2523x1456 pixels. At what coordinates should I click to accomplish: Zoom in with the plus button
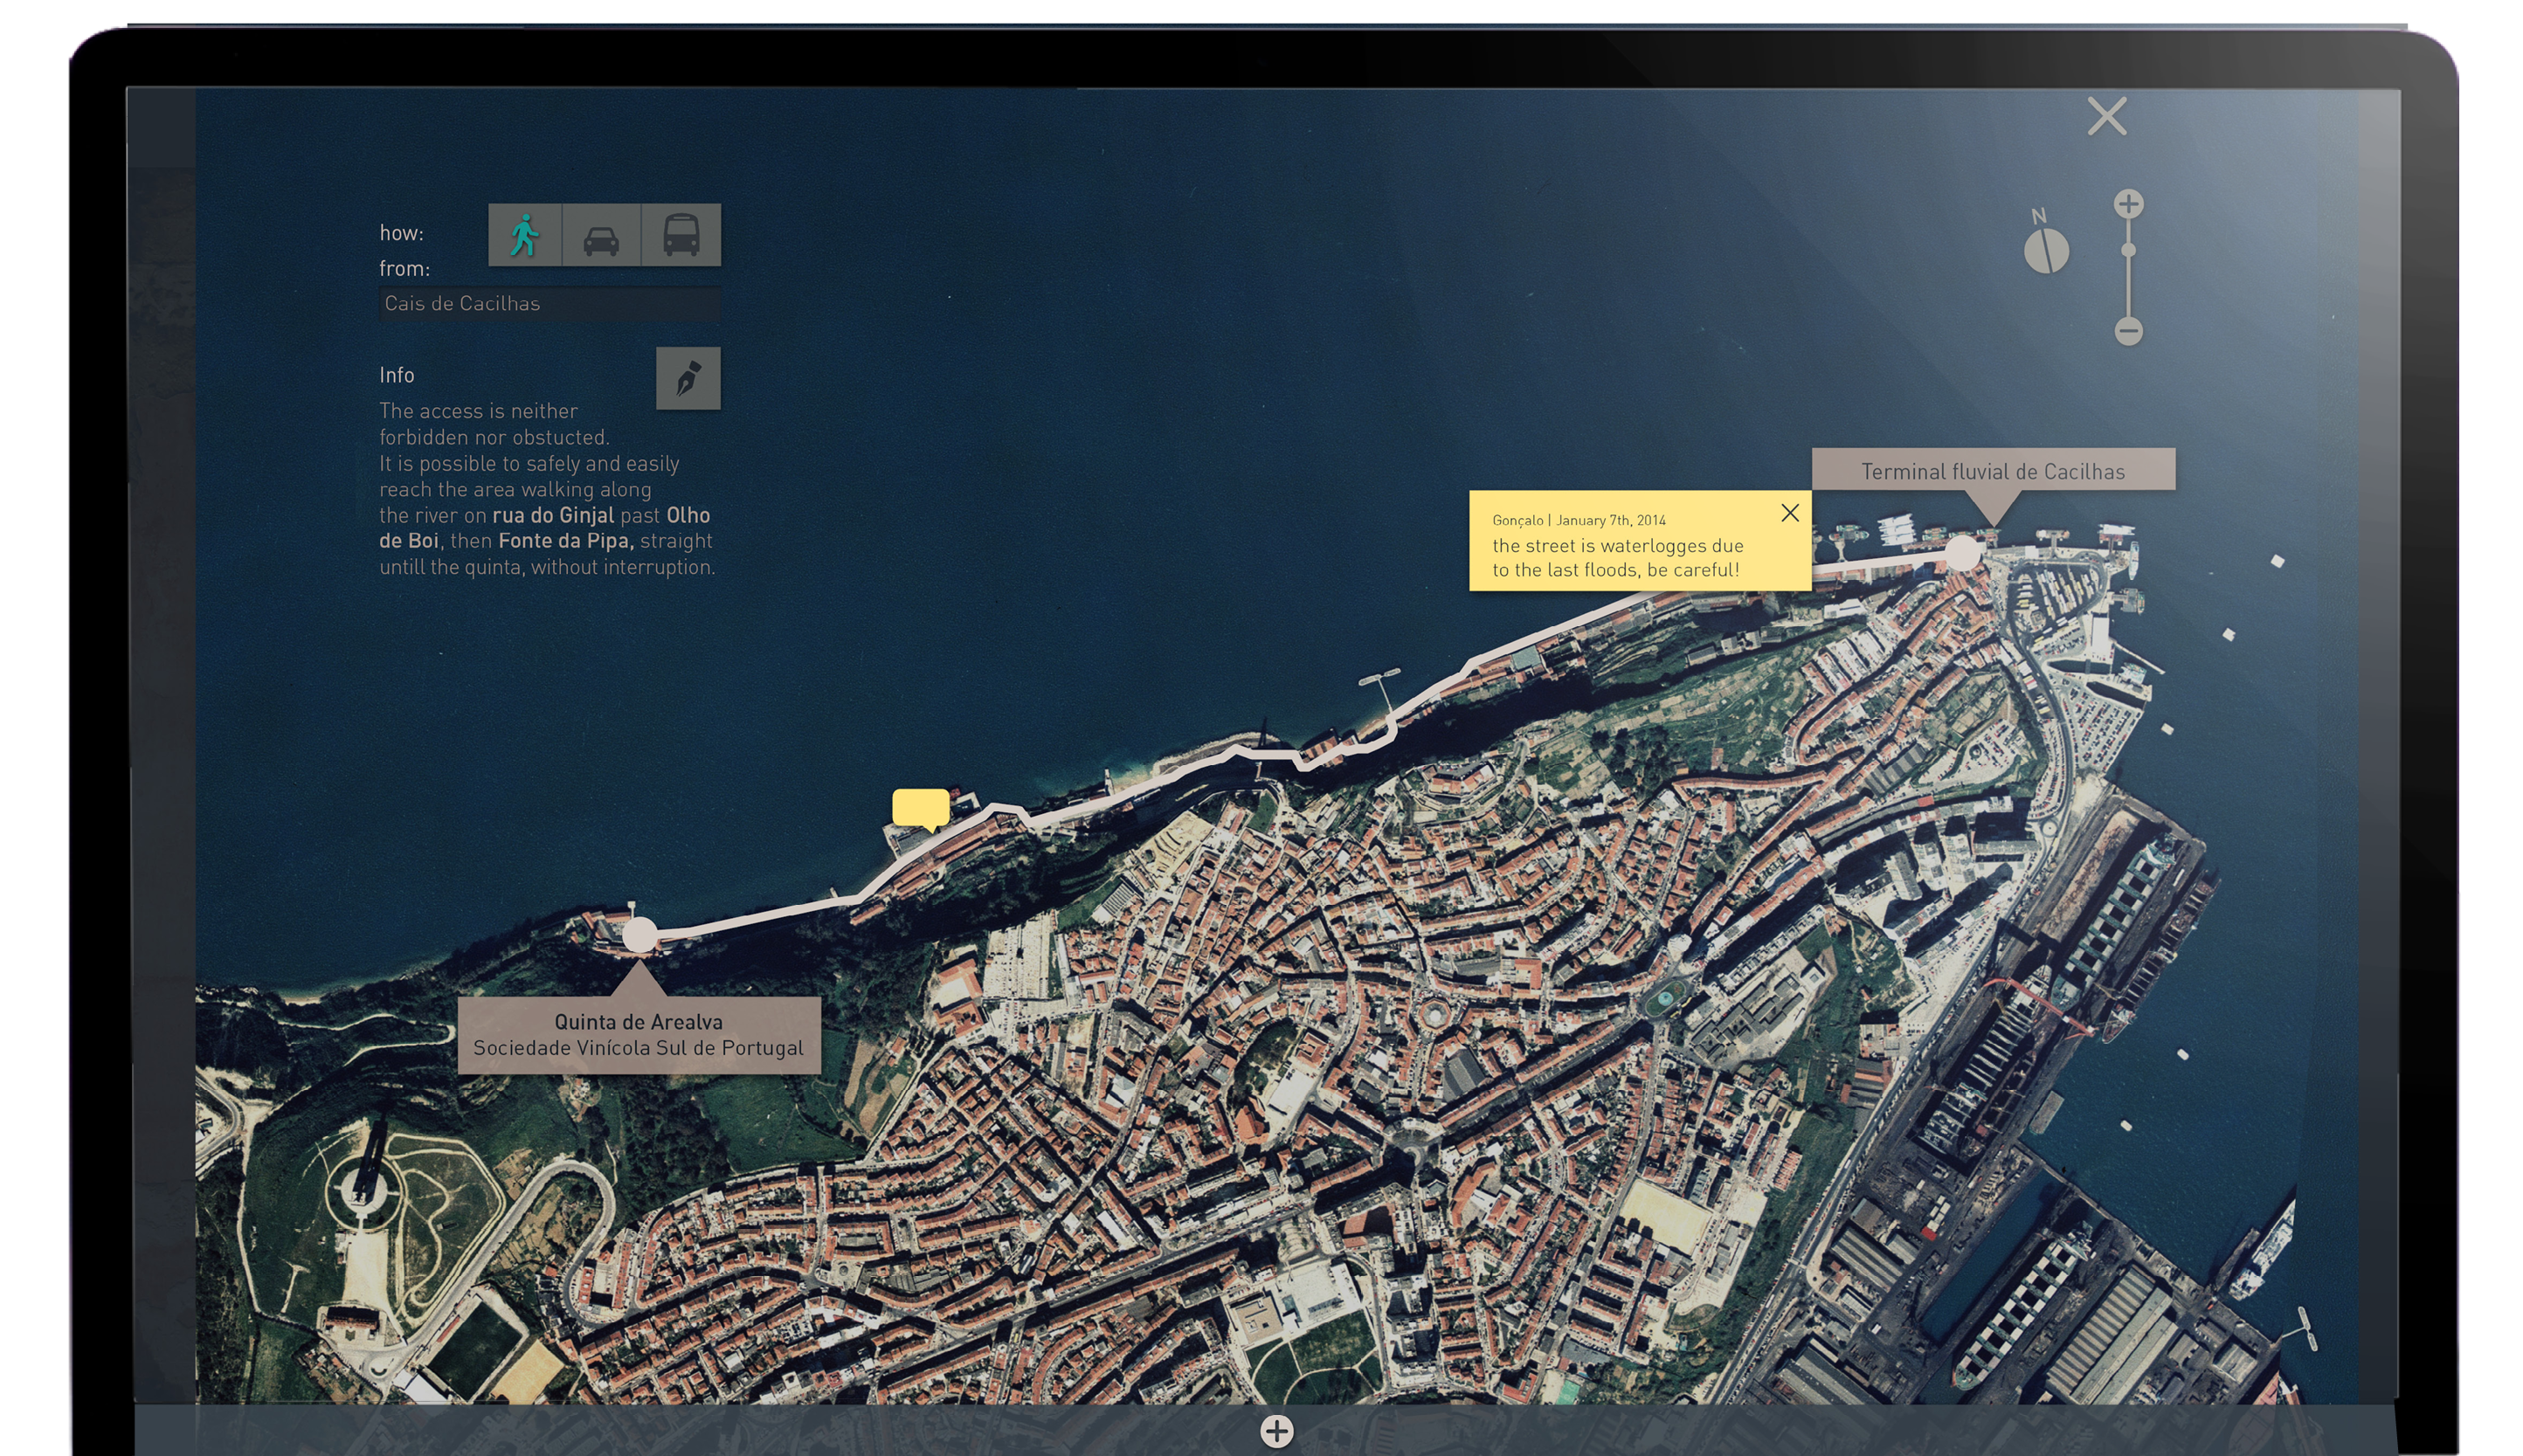pos(2128,204)
